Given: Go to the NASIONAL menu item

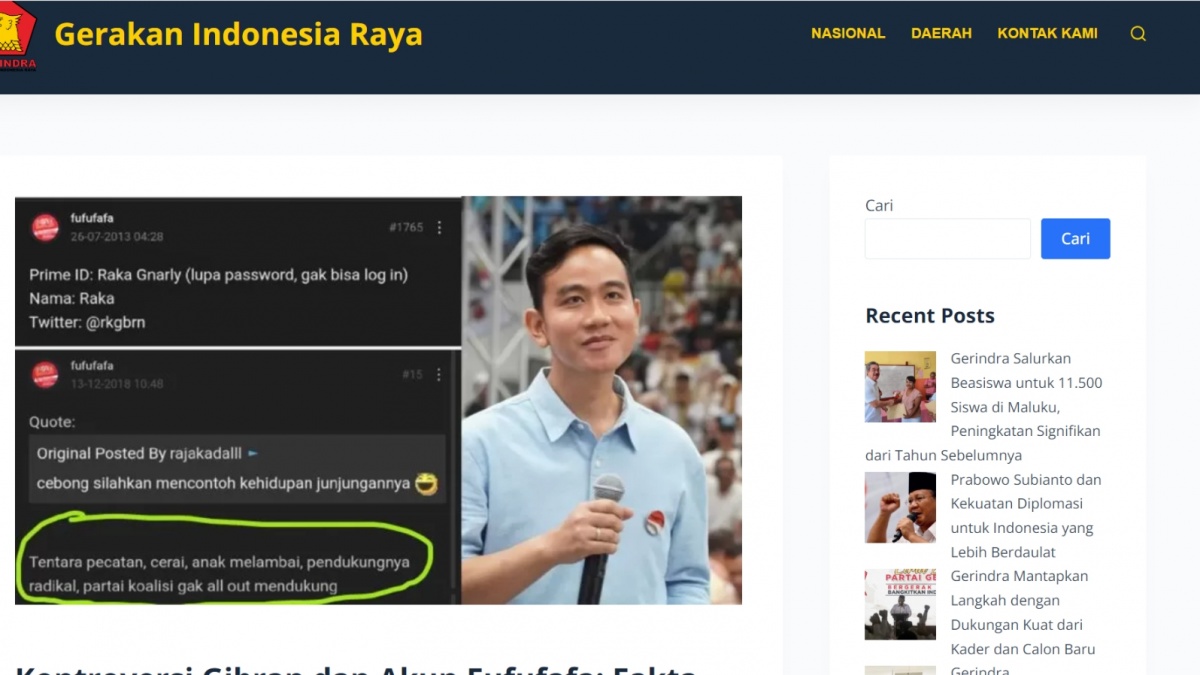Looking at the screenshot, I should click(x=848, y=33).
